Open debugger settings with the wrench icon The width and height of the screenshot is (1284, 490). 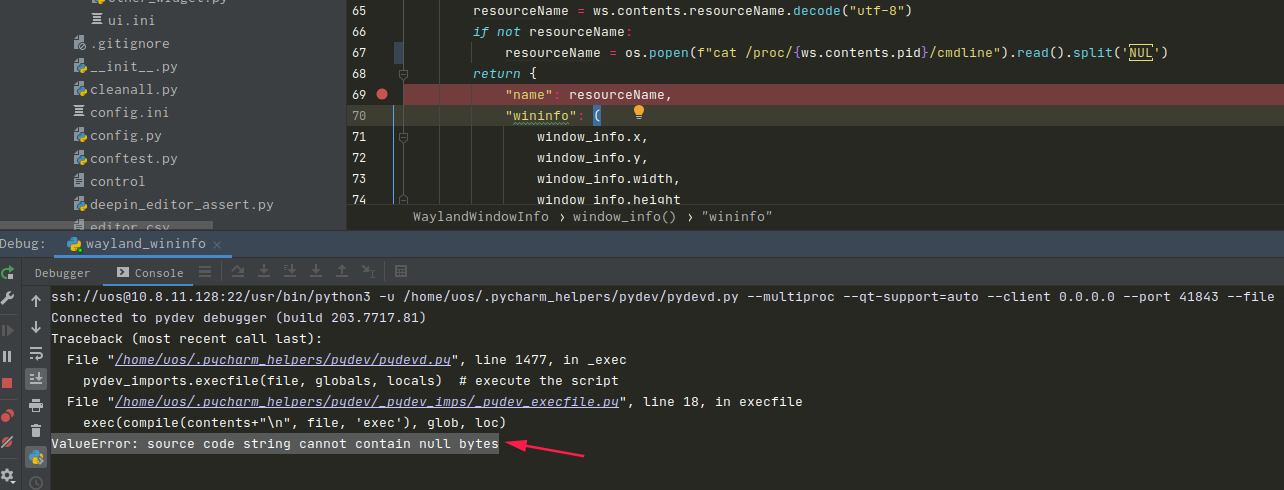point(8,299)
